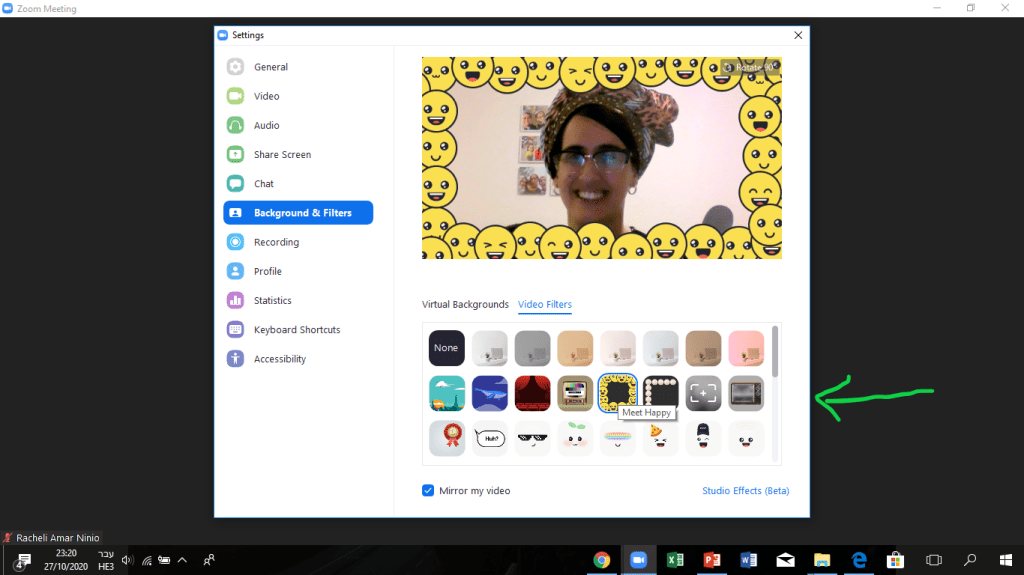Click the video filters list scrollbar
Viewport: 1024px width, 575px height.
775,352
